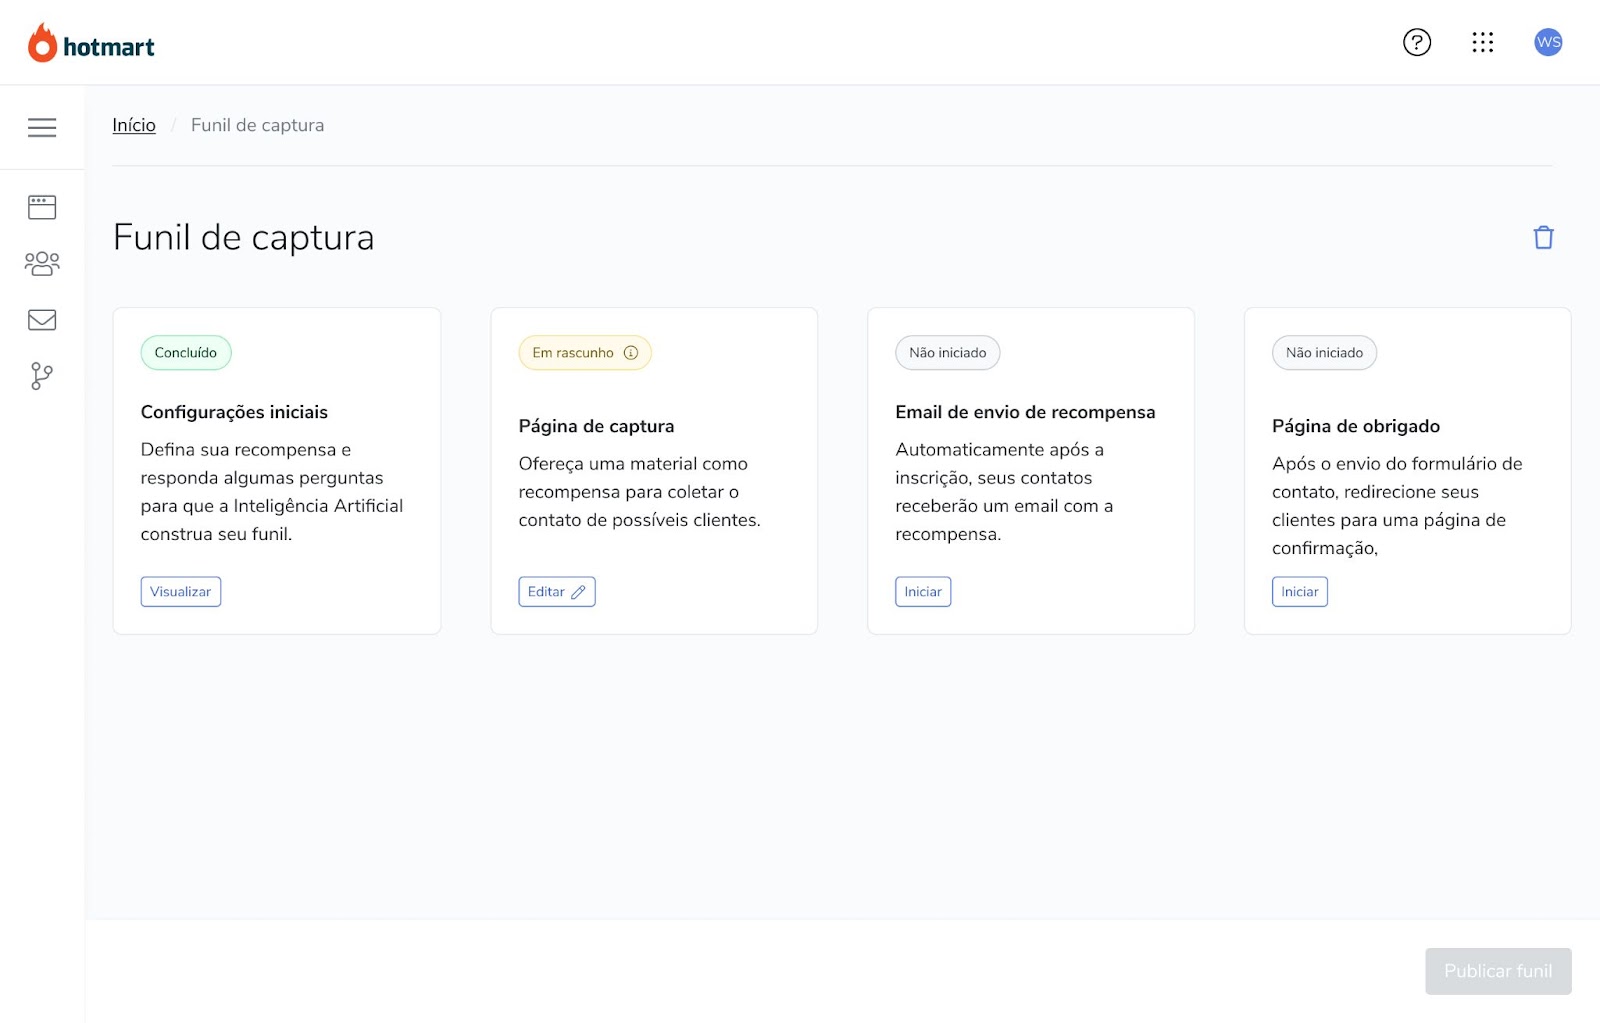Click Não iniciado badge on obrigado card
The width and height of the screenshot is (1600, 1023).
click(x=1325, y=353)
